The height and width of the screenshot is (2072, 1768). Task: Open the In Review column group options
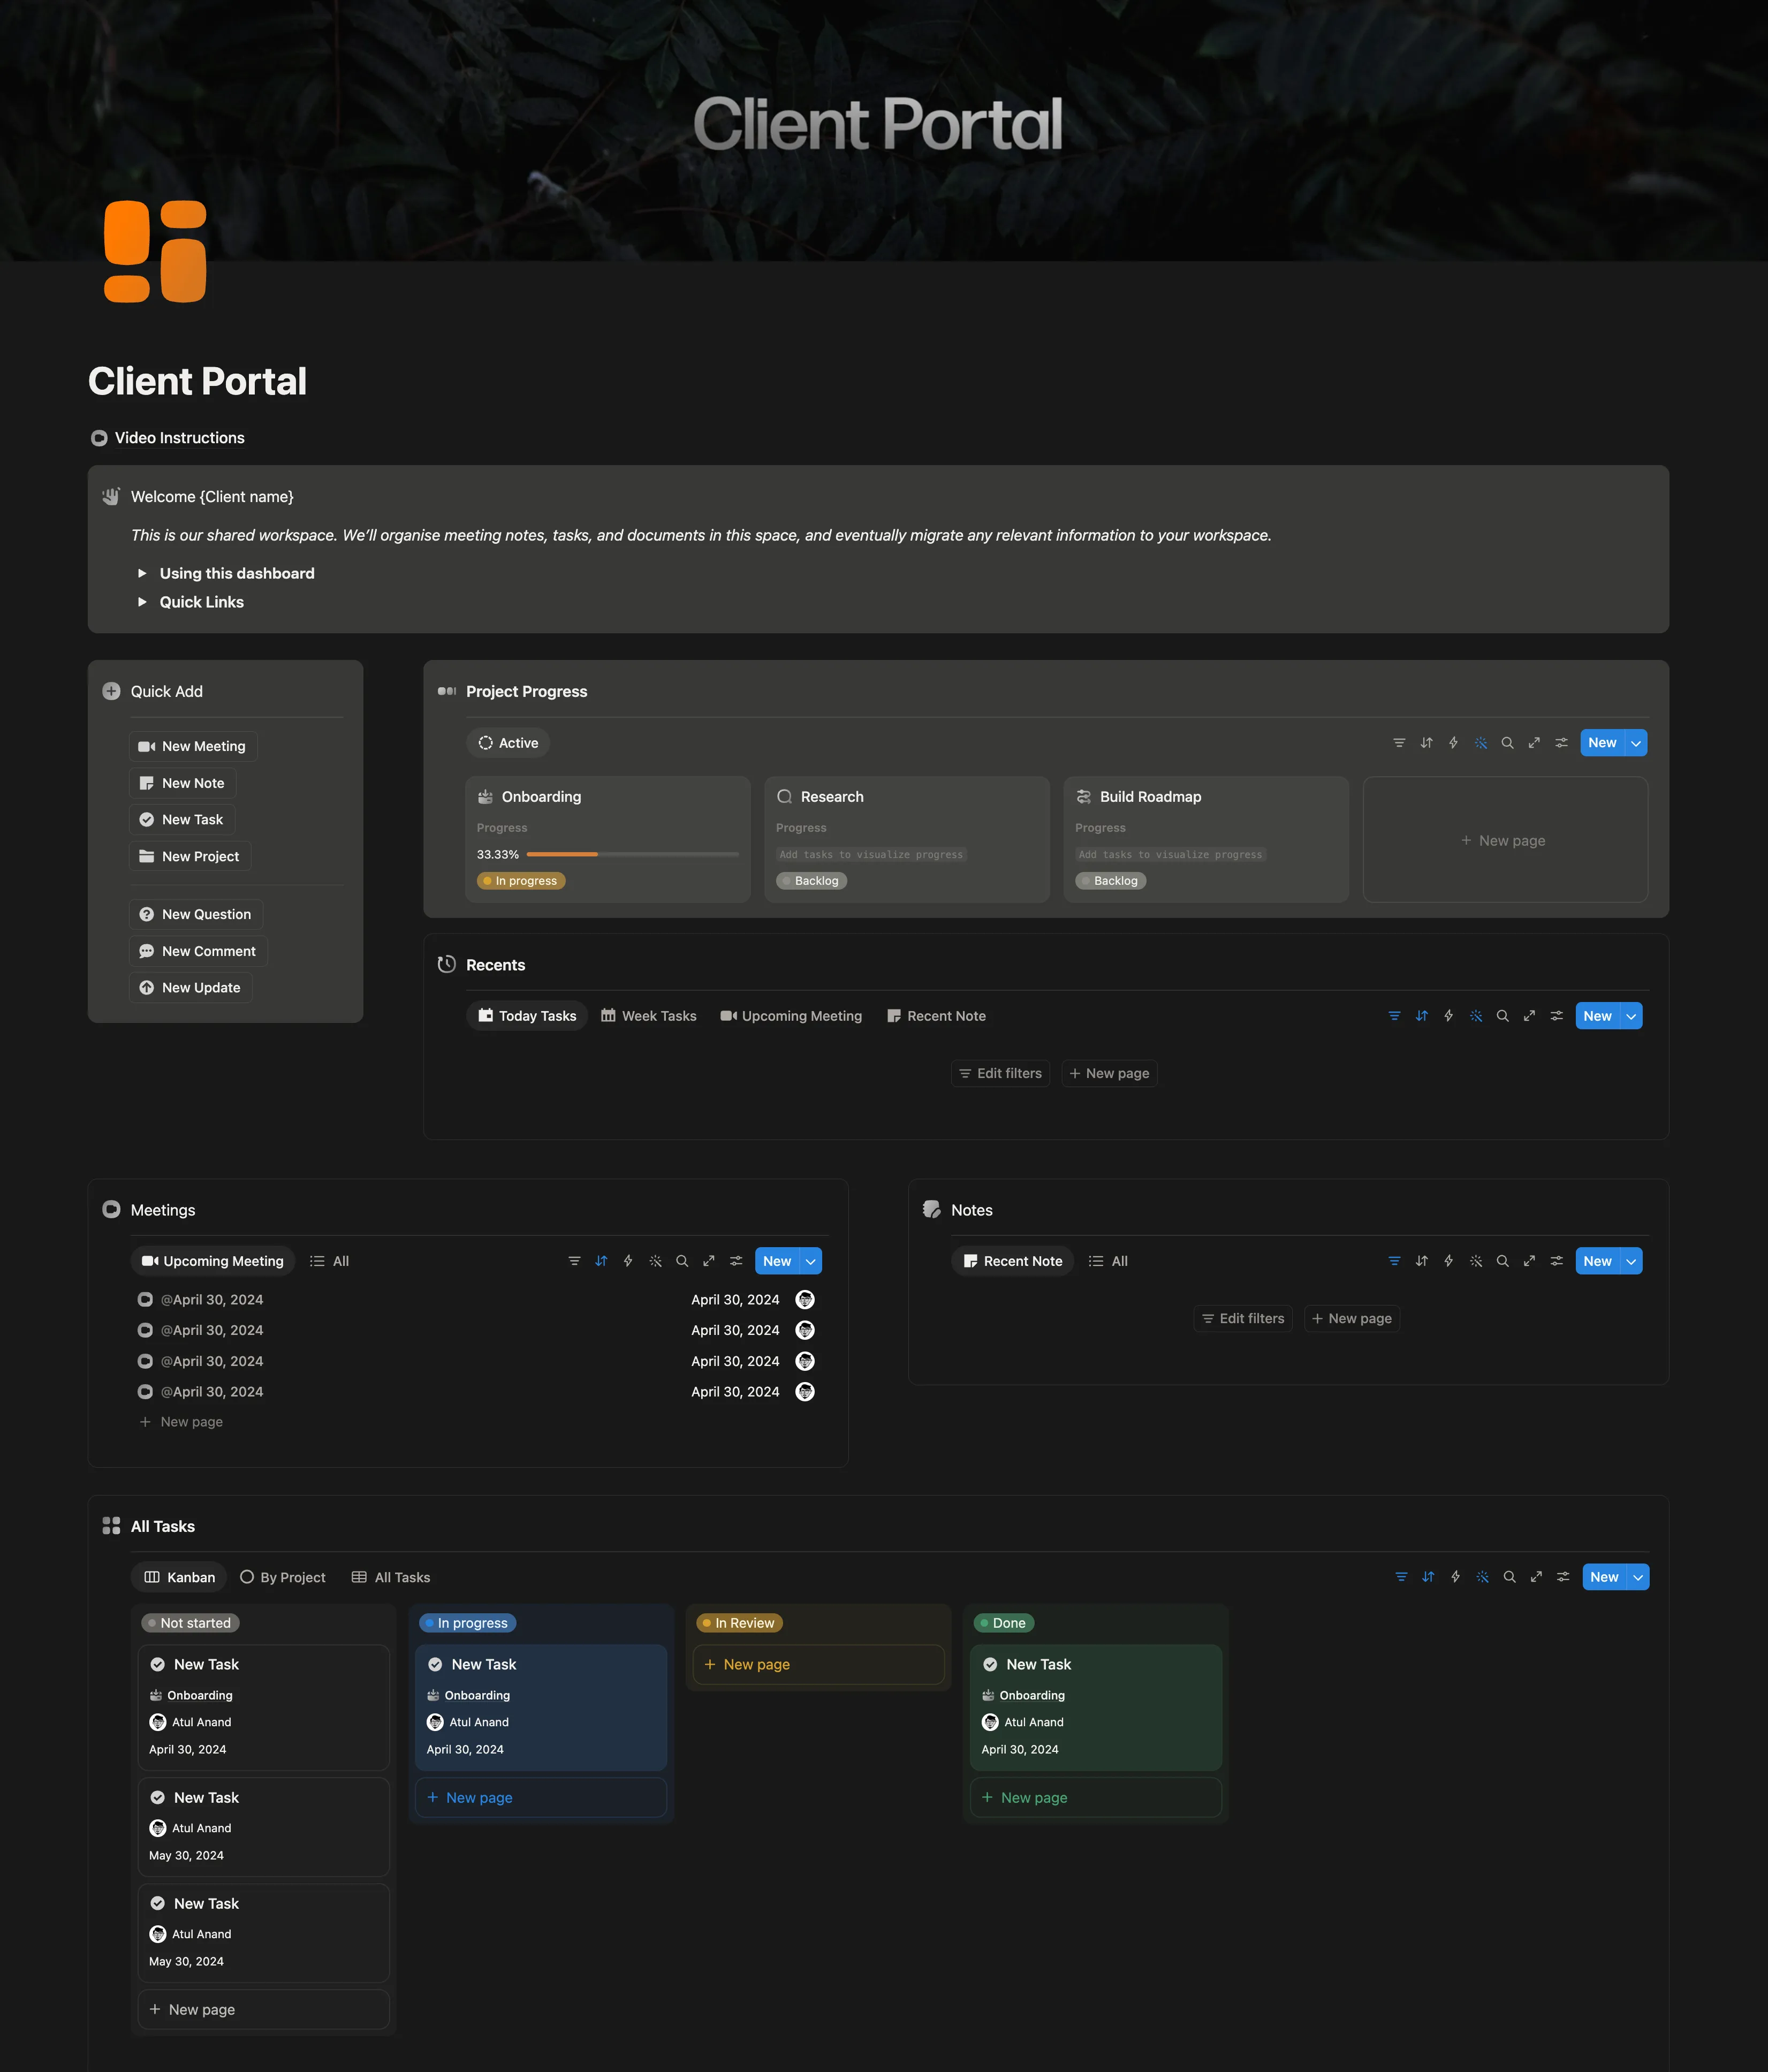739,1623
